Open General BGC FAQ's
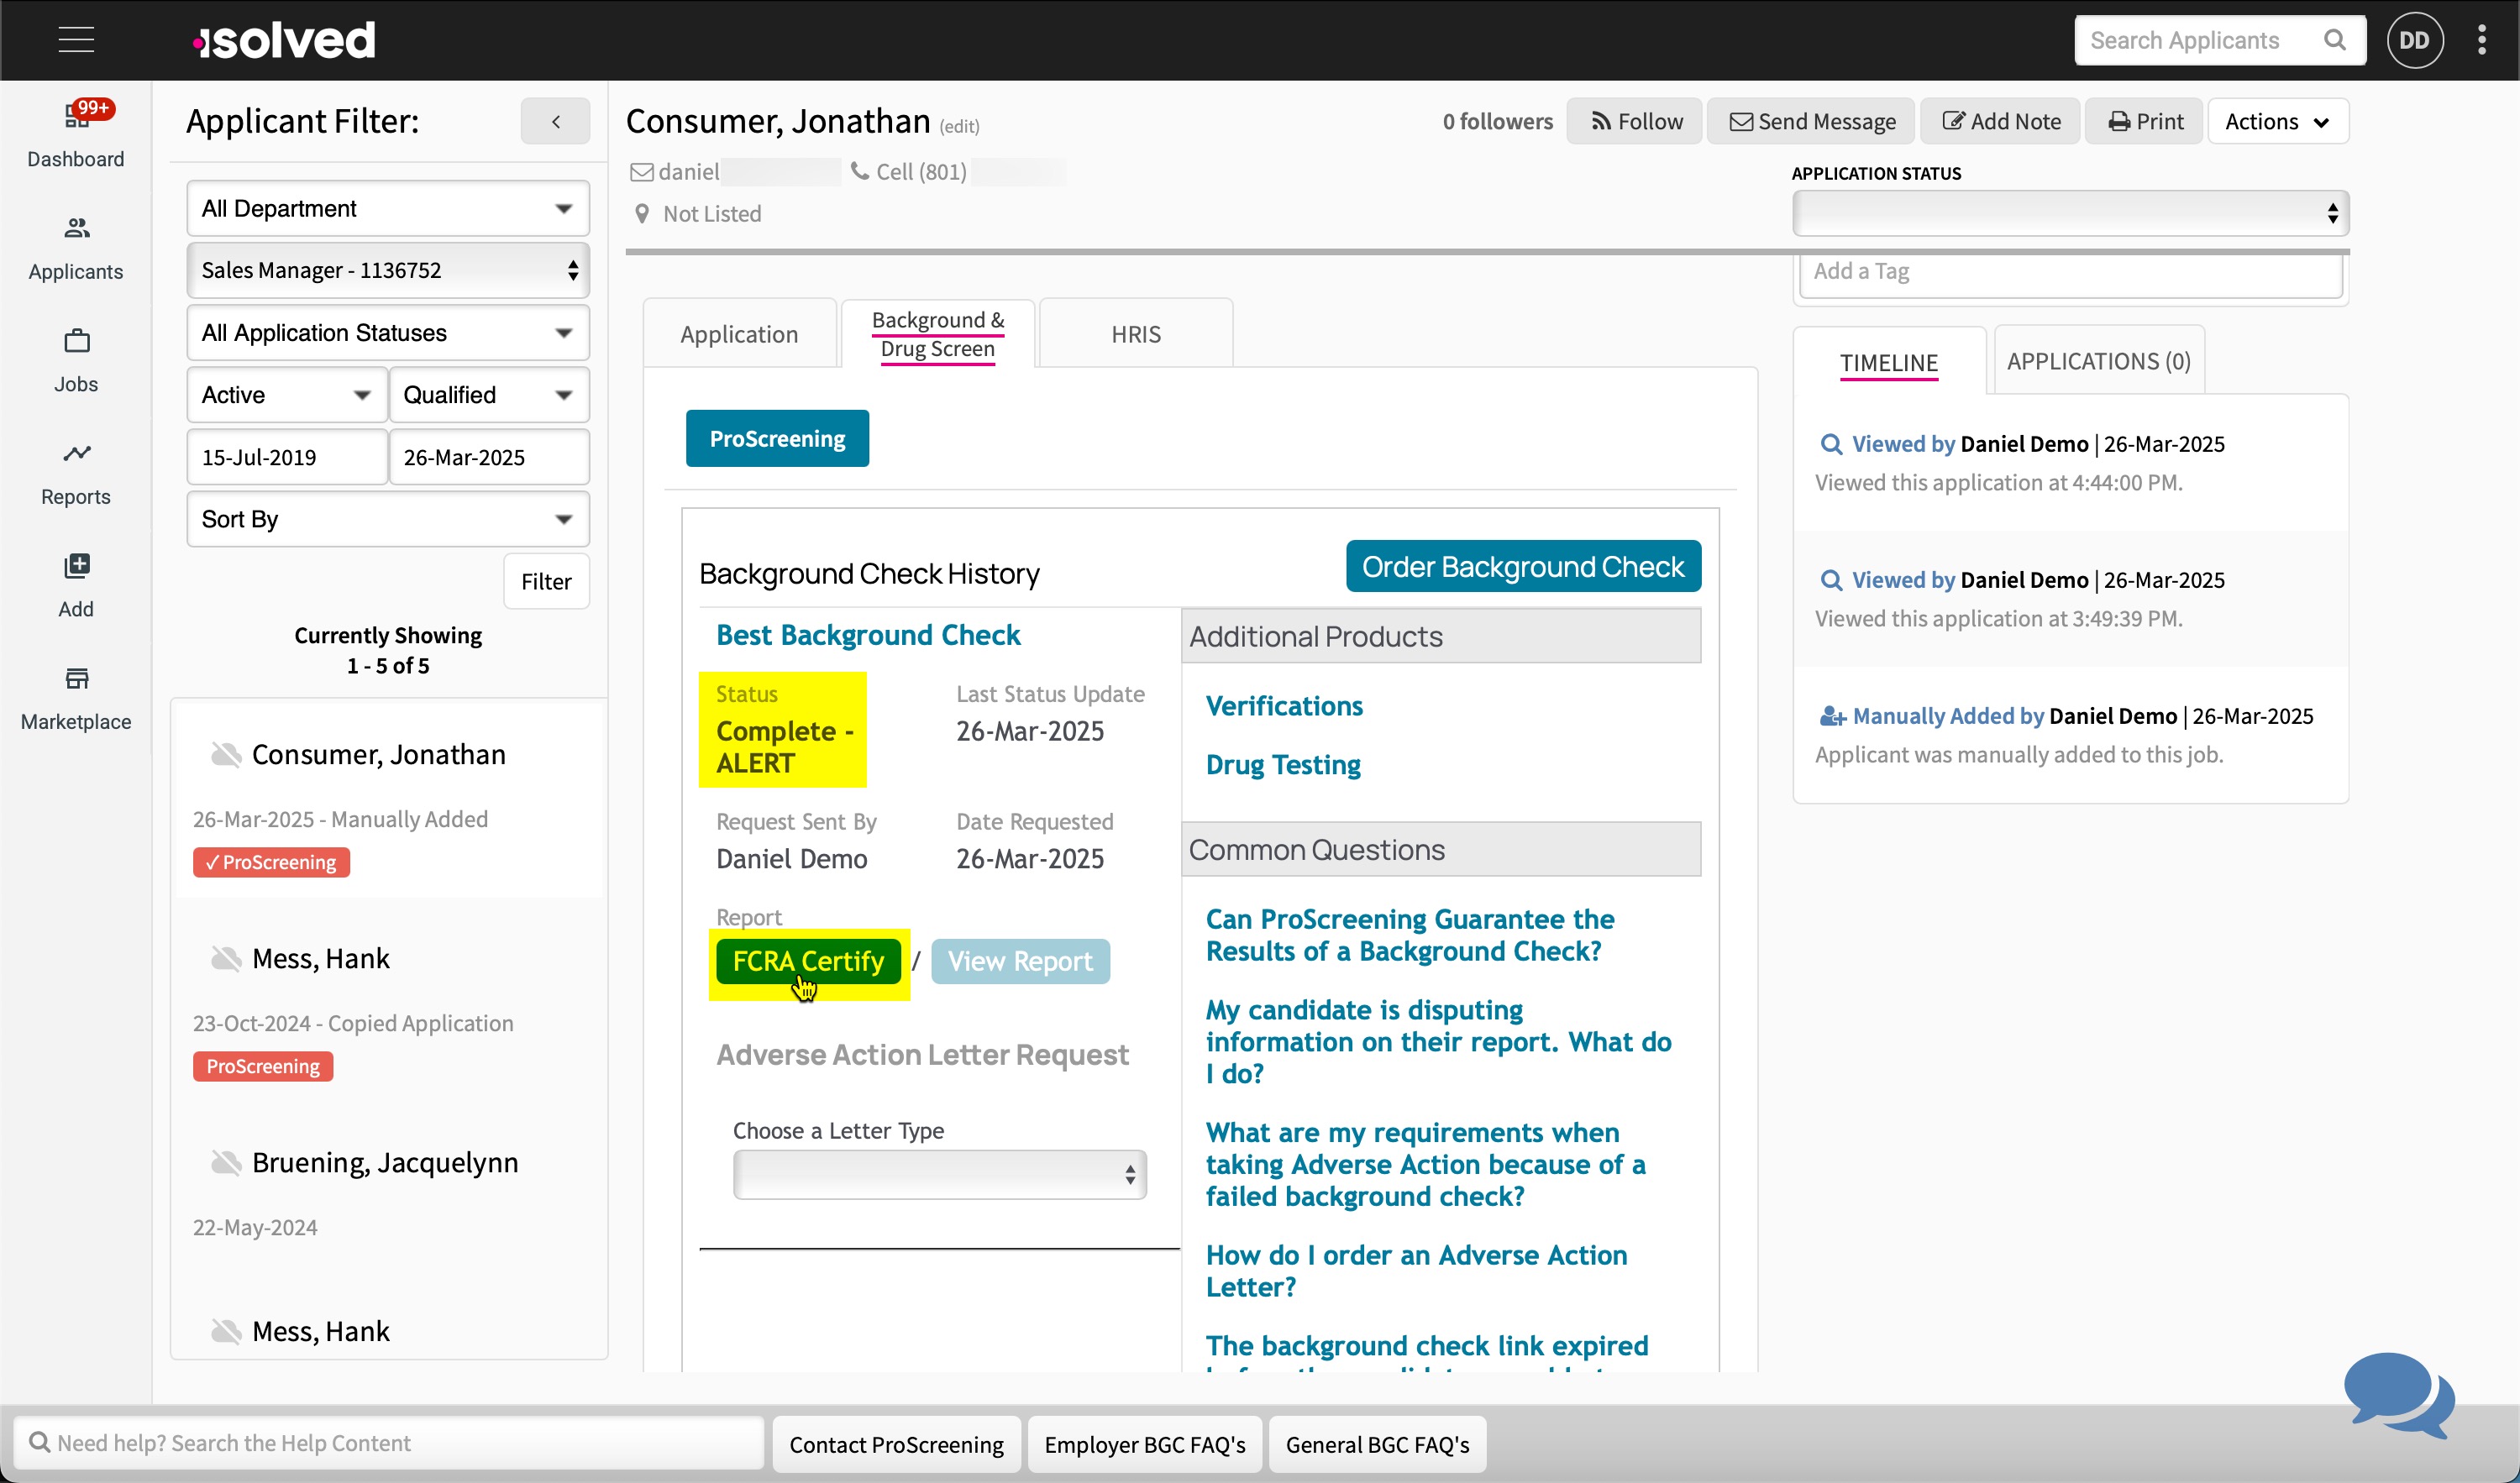The image size is (2520, 1483). tap(1377, 1445)
